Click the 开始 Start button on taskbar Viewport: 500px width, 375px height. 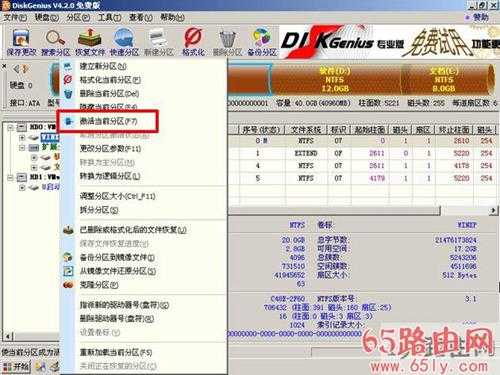coord(16,367)
